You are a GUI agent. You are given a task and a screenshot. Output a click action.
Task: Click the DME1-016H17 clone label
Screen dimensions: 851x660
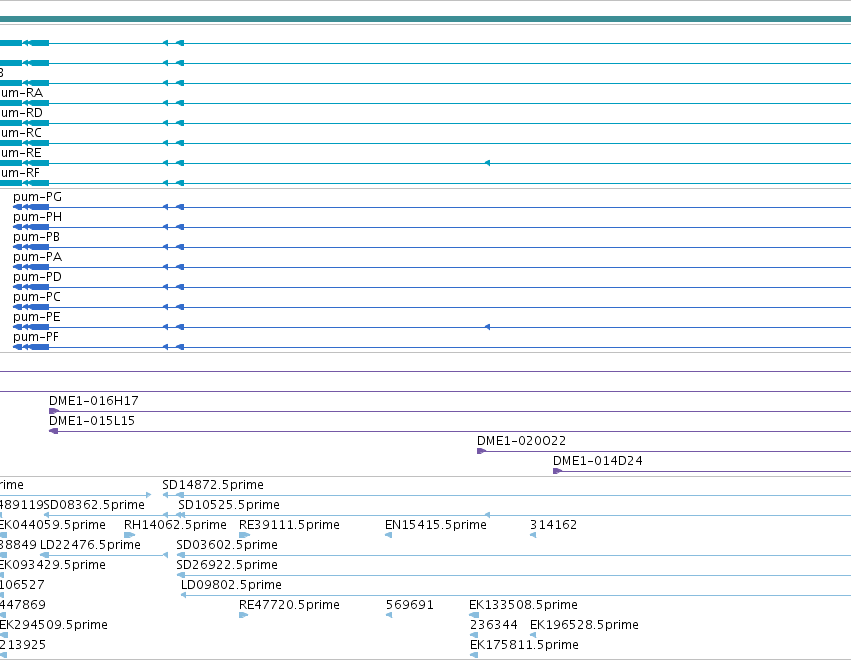[94, 401]
